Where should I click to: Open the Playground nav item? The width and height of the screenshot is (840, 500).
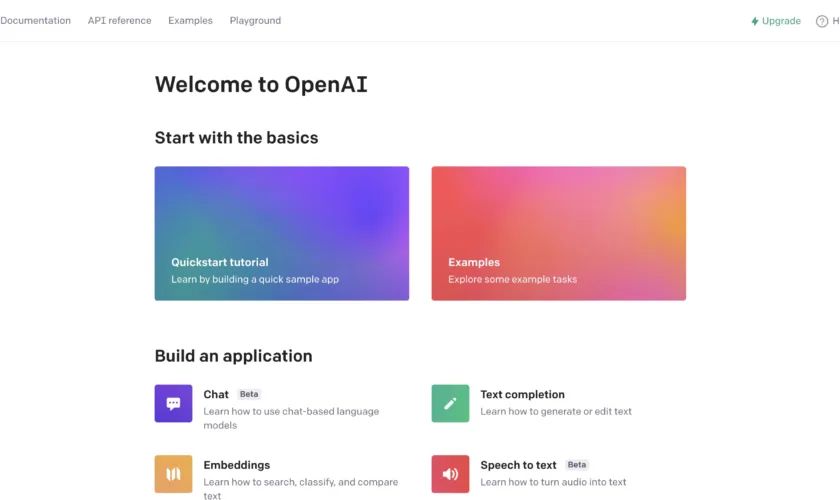255,20
